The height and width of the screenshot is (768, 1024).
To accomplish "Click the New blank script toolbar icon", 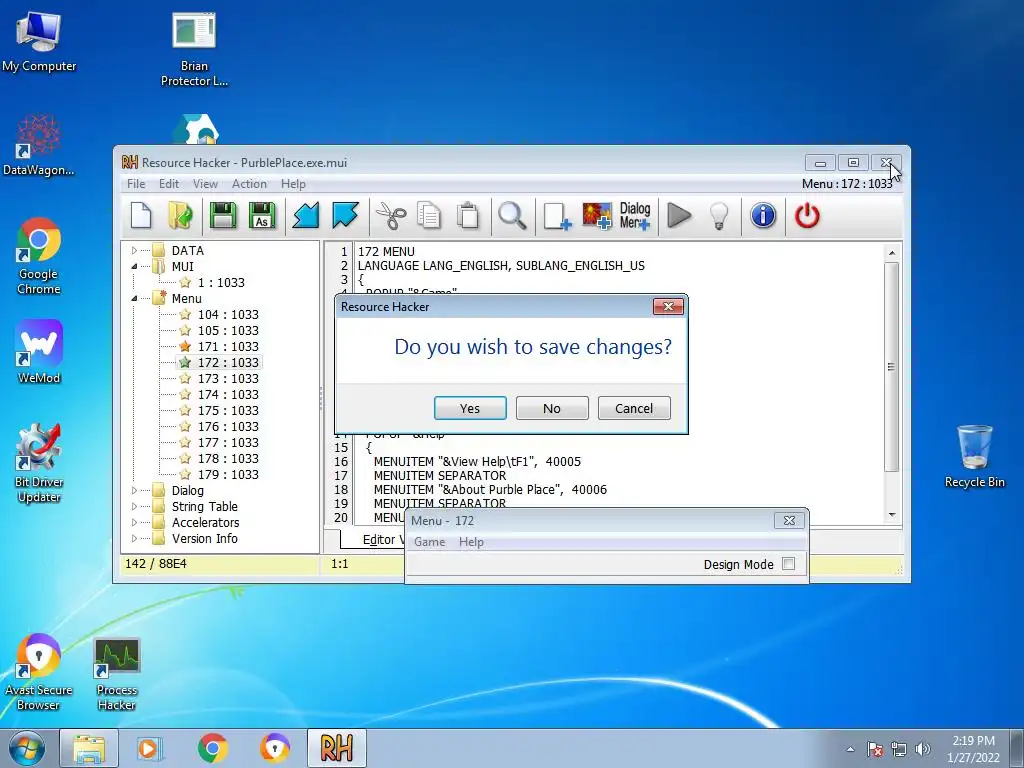I will [x=141, y=216].
